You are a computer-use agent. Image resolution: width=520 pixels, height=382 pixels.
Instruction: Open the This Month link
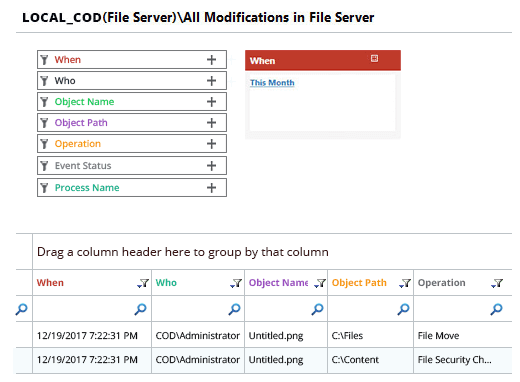pyautogui.click(x=272, y=83)
